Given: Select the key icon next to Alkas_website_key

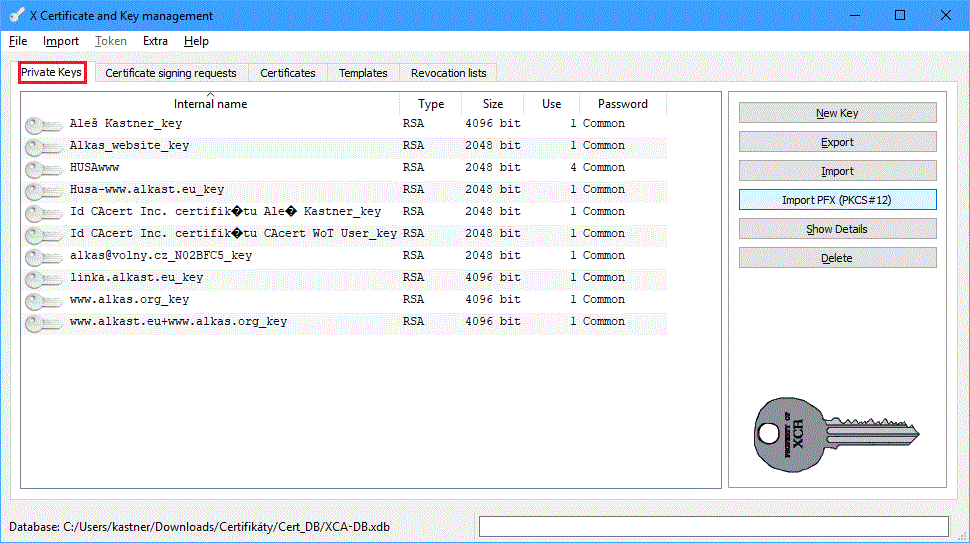Looking at the screenshot, I should click(x=43, y=147).
